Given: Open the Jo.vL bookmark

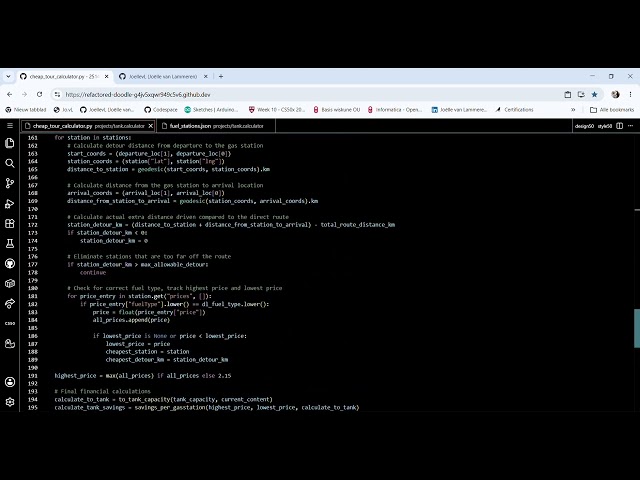Looking at the screenshot, I should click(x=63, y=110).
